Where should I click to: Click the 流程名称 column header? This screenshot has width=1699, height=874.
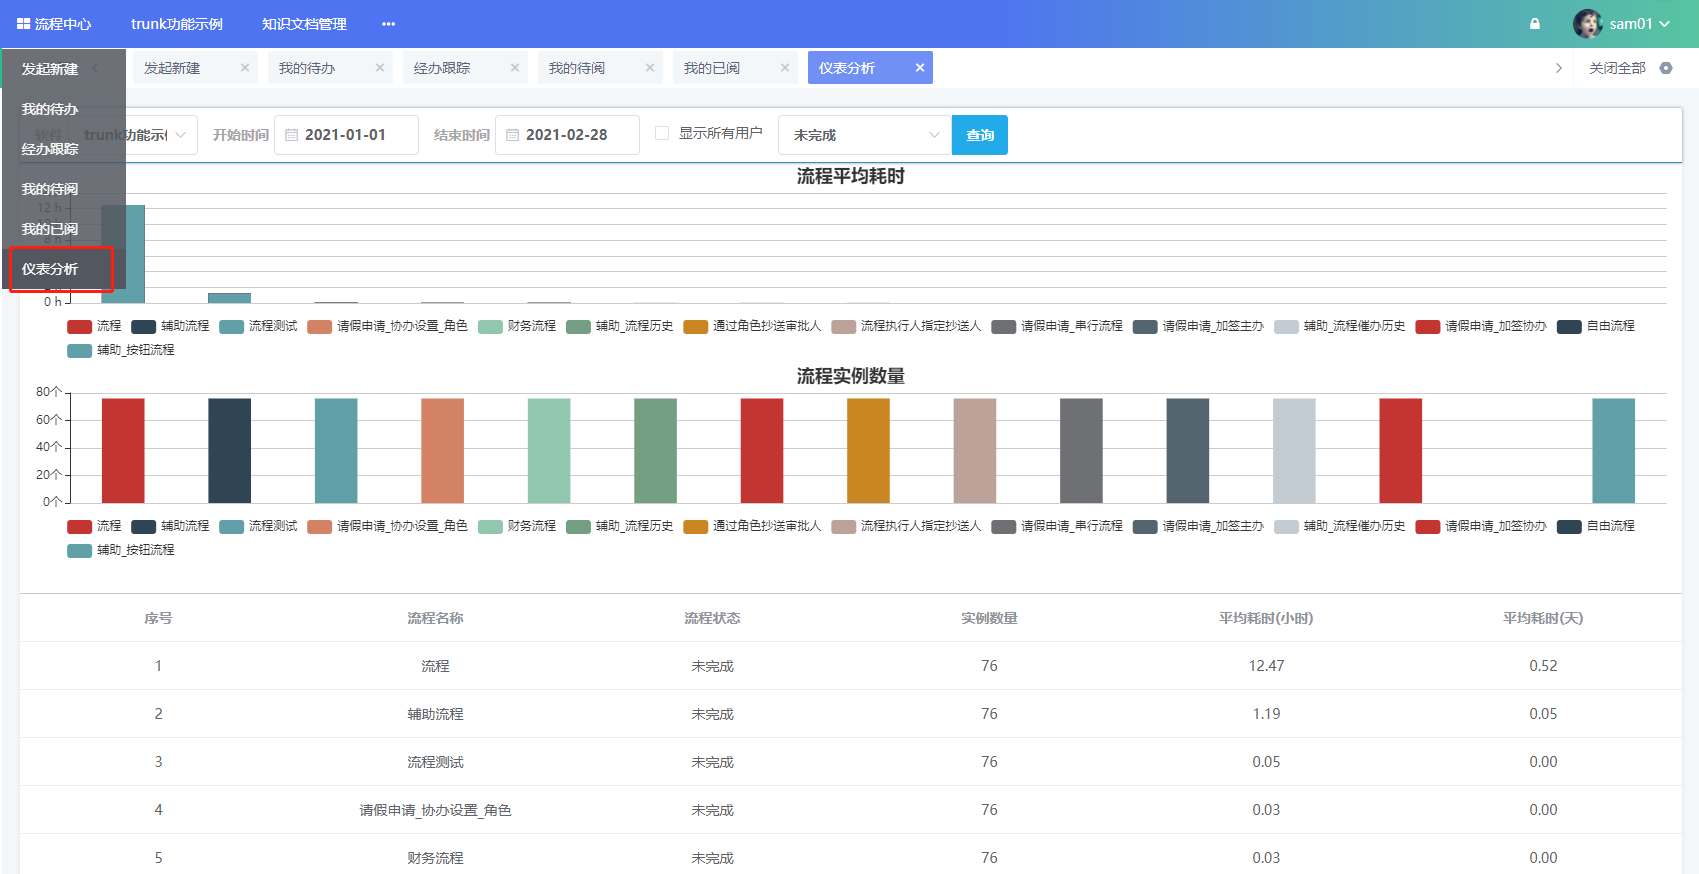click(x=435, y=619)
